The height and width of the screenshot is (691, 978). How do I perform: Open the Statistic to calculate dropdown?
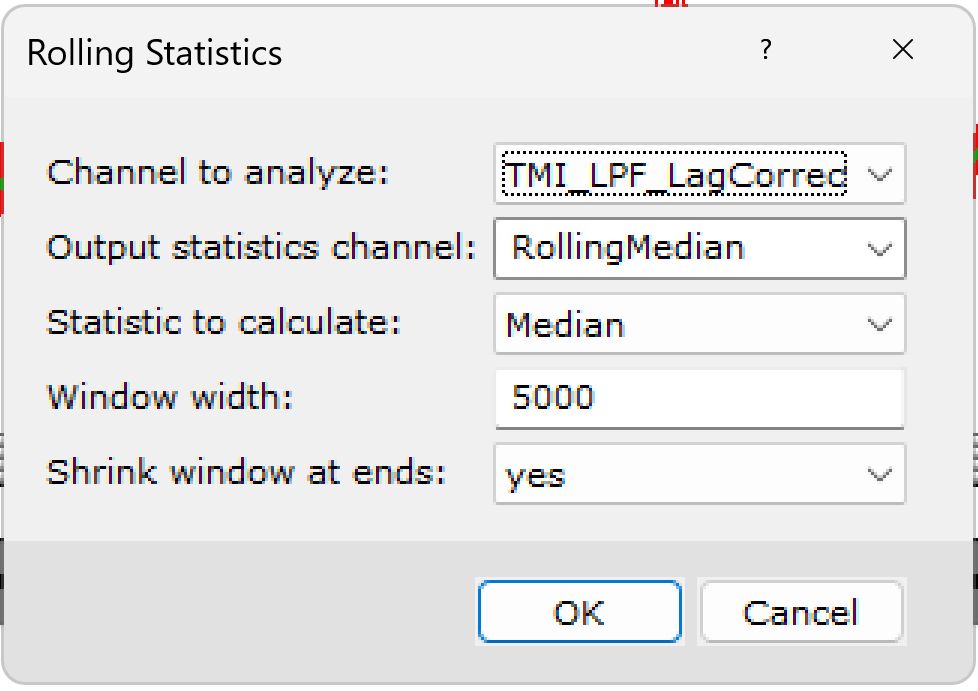click(x=879, y=323)
